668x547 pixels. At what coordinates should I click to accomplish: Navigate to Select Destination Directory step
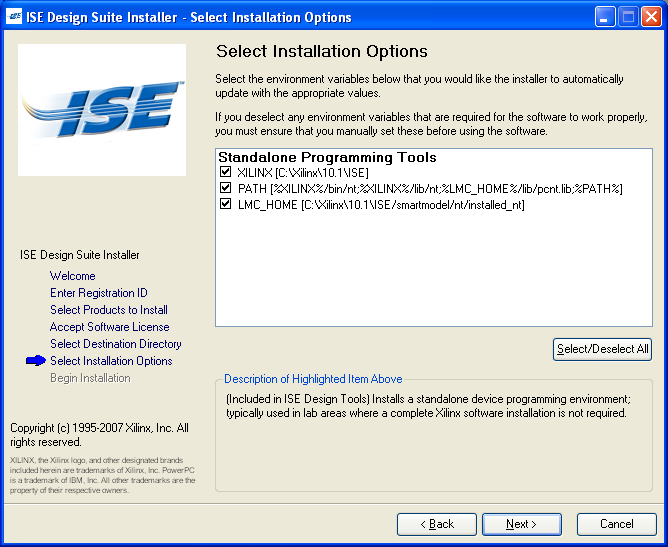(116, 344)
